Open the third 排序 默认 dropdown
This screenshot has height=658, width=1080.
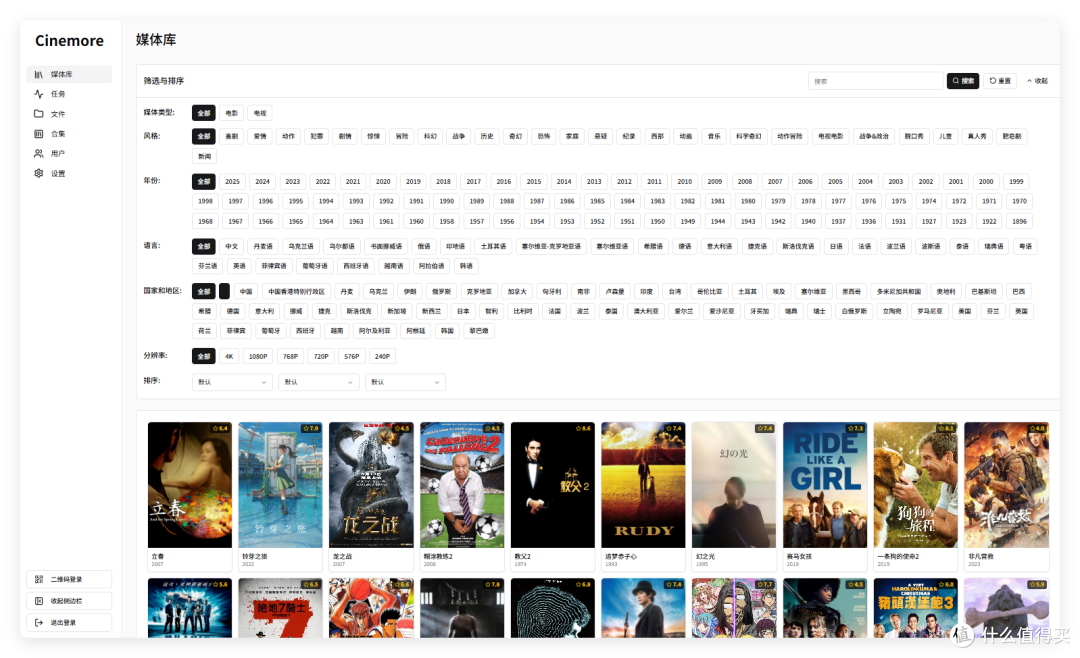405,382
